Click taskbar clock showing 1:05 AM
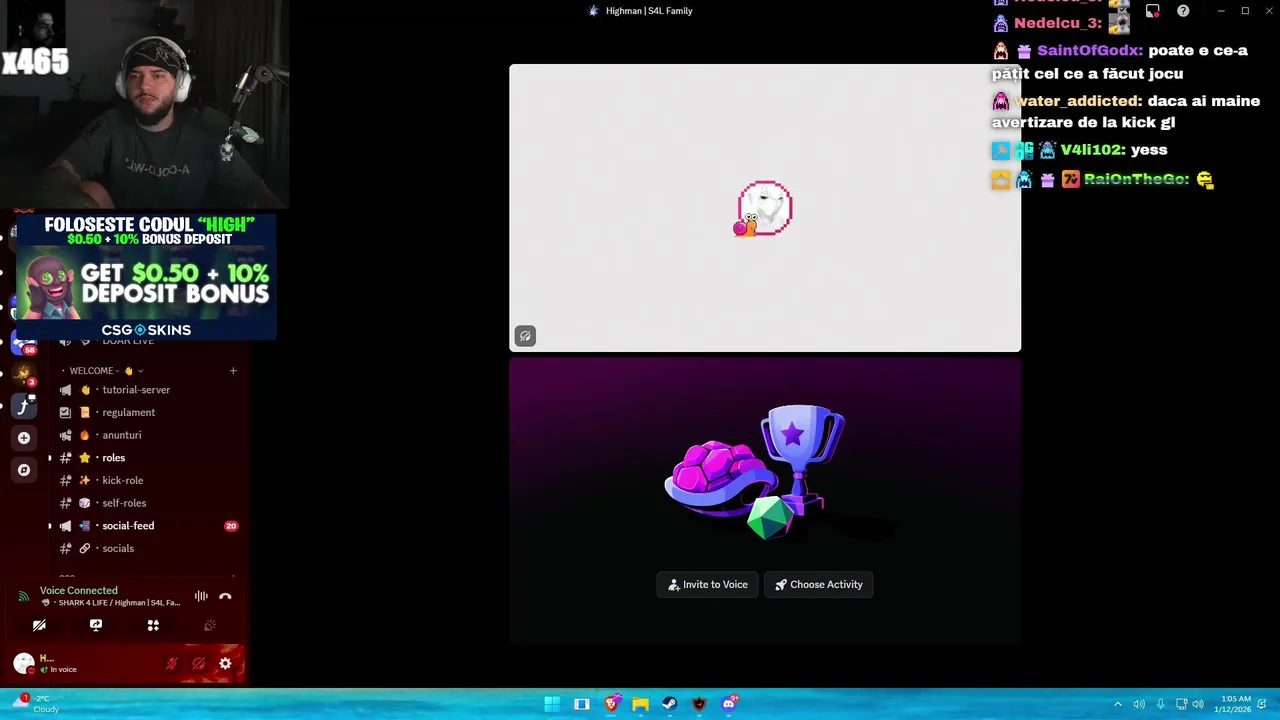The height and width of the screenshot is (720, 1280). click(1232, 704)
